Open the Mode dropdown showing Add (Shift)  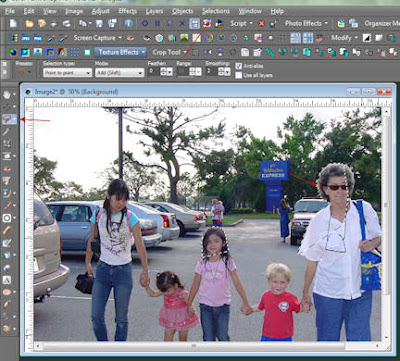coord(120,73)
